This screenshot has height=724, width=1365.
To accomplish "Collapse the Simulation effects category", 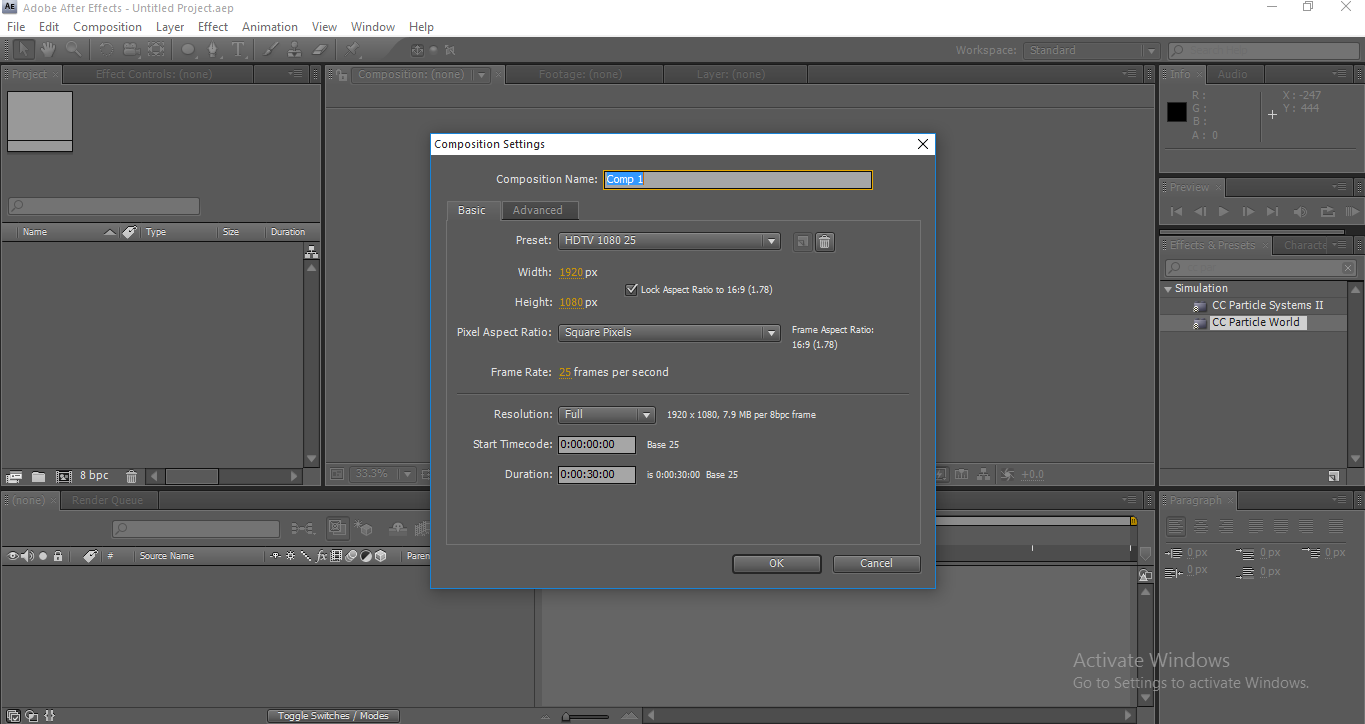I will point(1168,289).
